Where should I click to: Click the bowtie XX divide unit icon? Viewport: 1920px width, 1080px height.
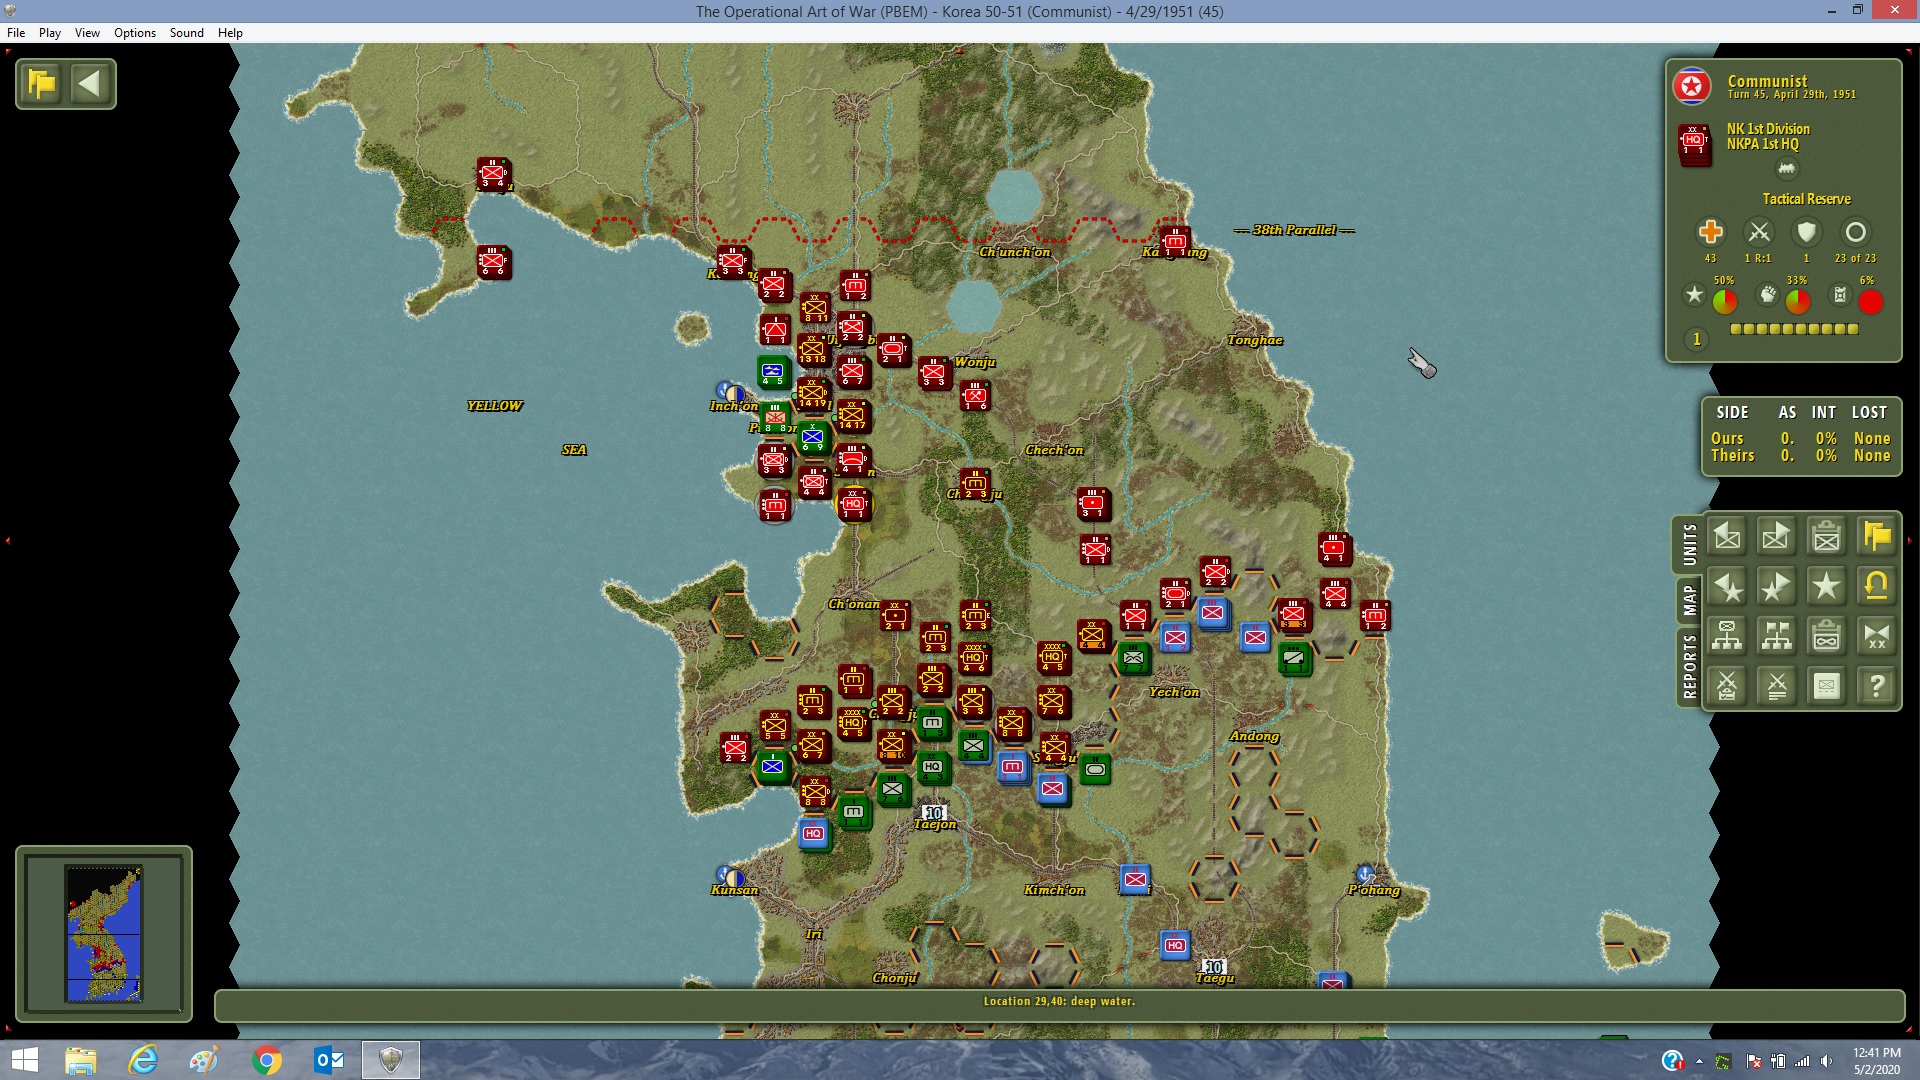coord(1877,636)
